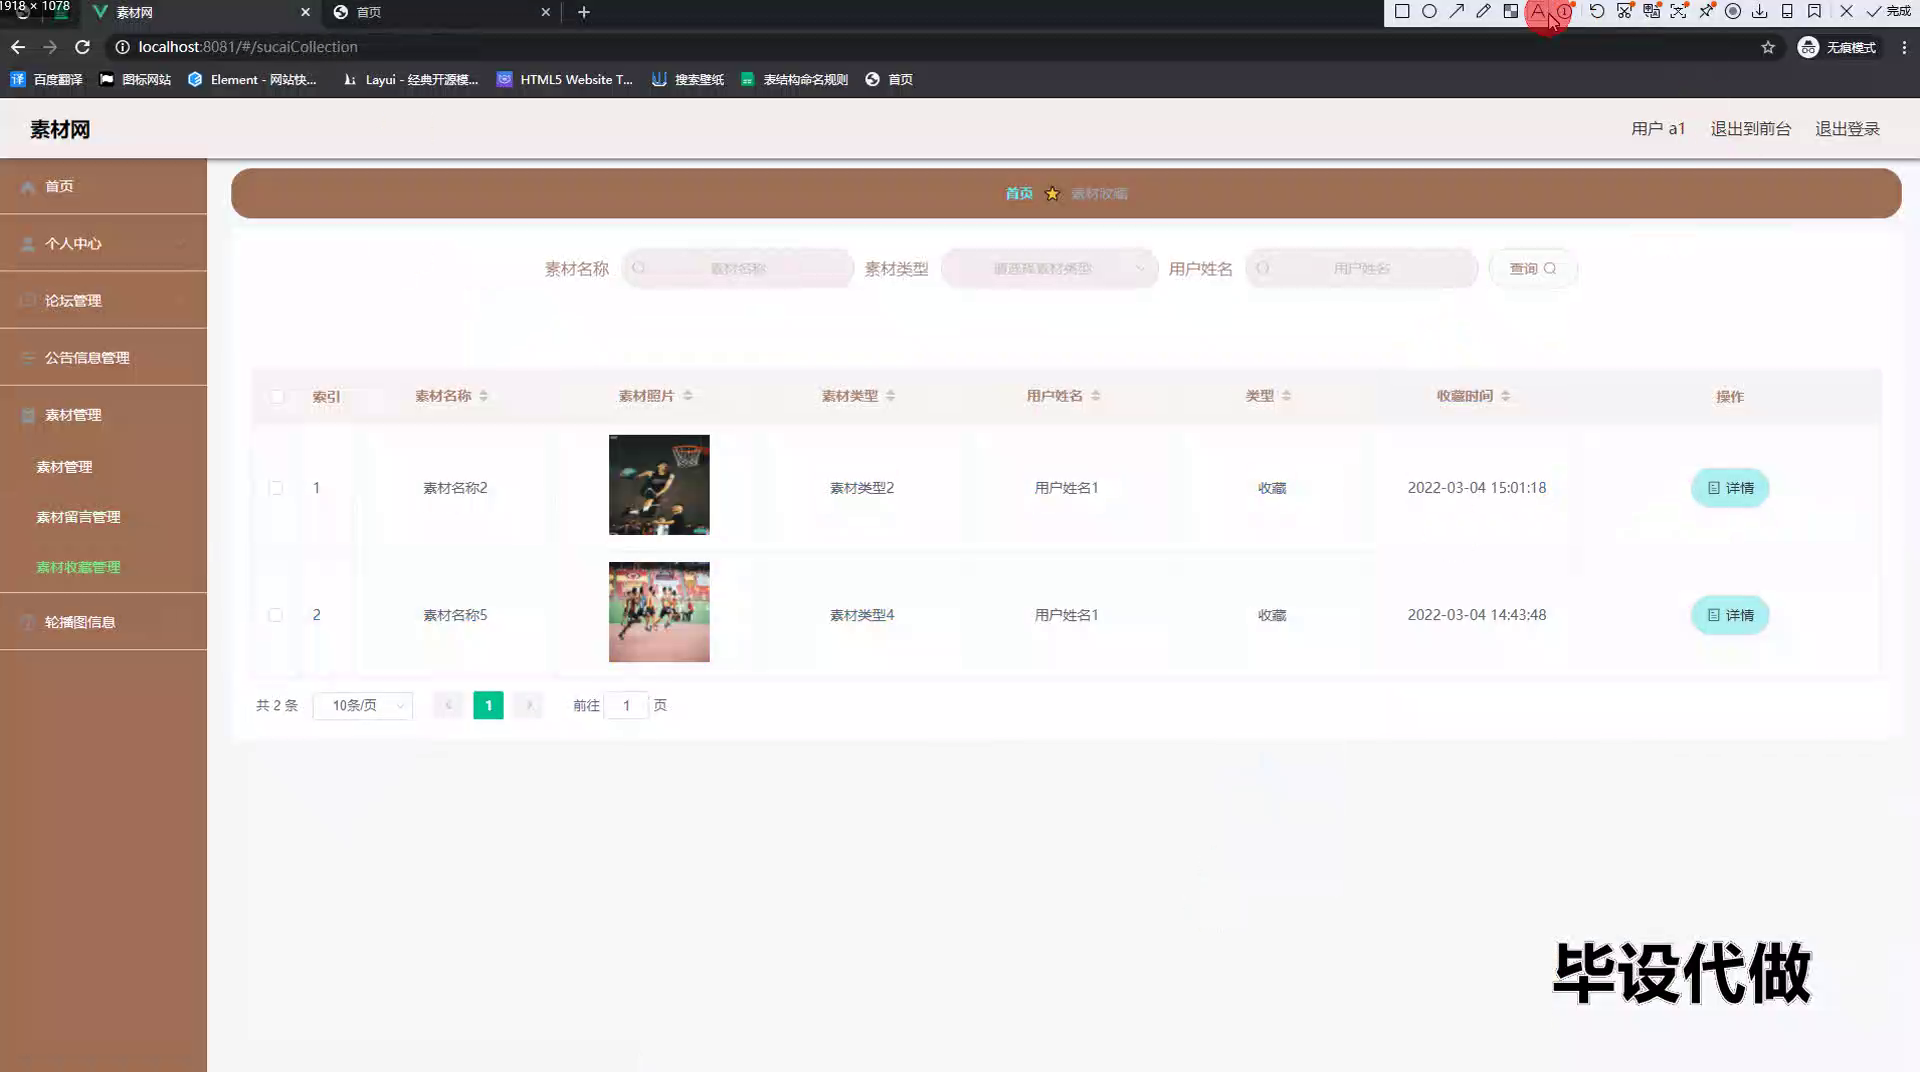The image size is (1920, 1072).
Task: Toggle the select-all header checkbox
Action: pos(277,396)
